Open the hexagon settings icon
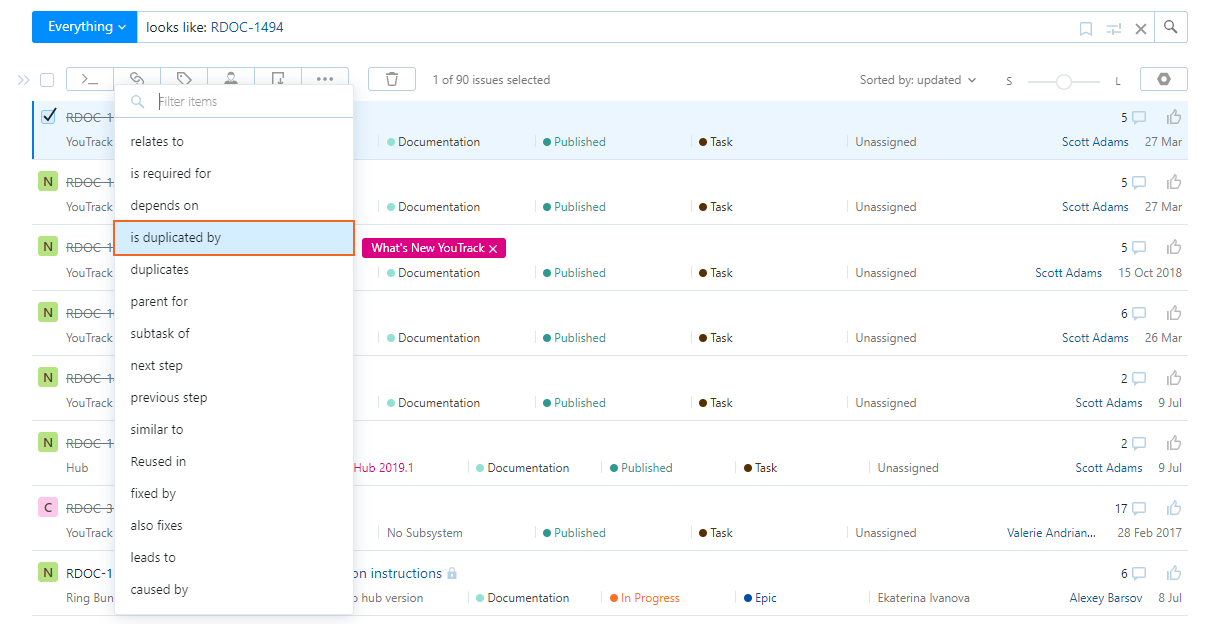 click(x=1163, y=79)
